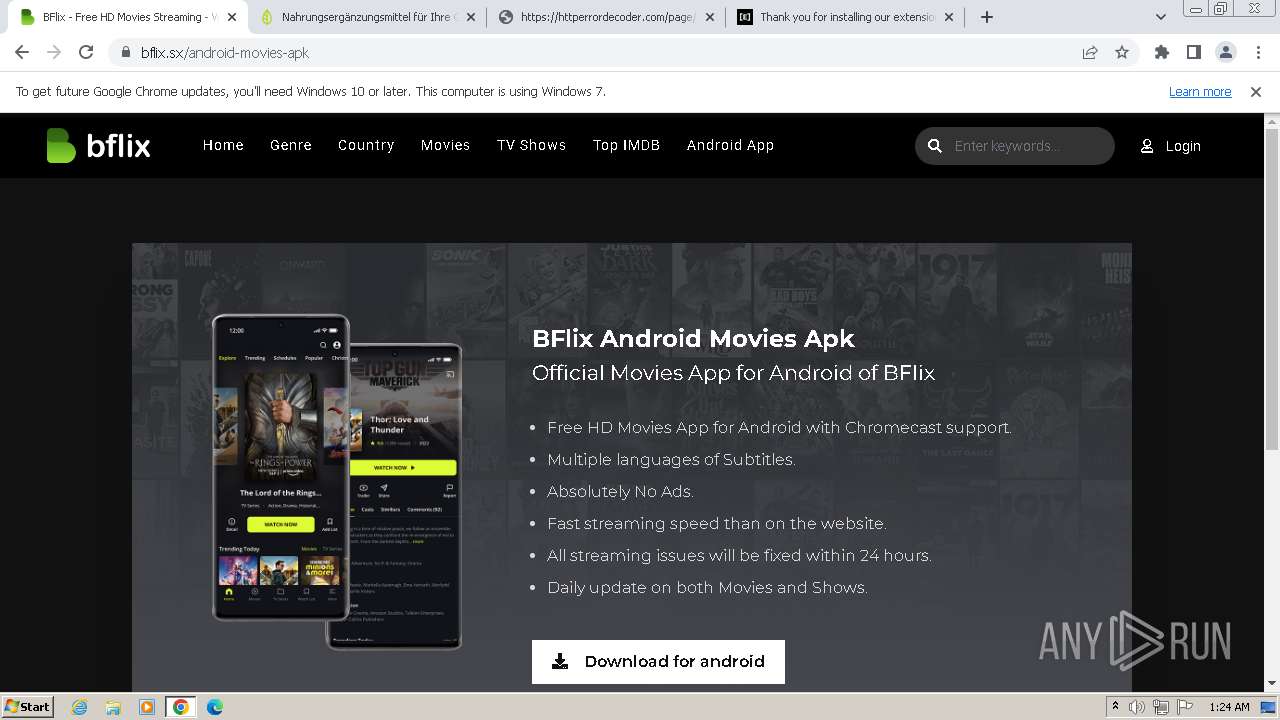Show hidden system tray icons

[1115, 707]
